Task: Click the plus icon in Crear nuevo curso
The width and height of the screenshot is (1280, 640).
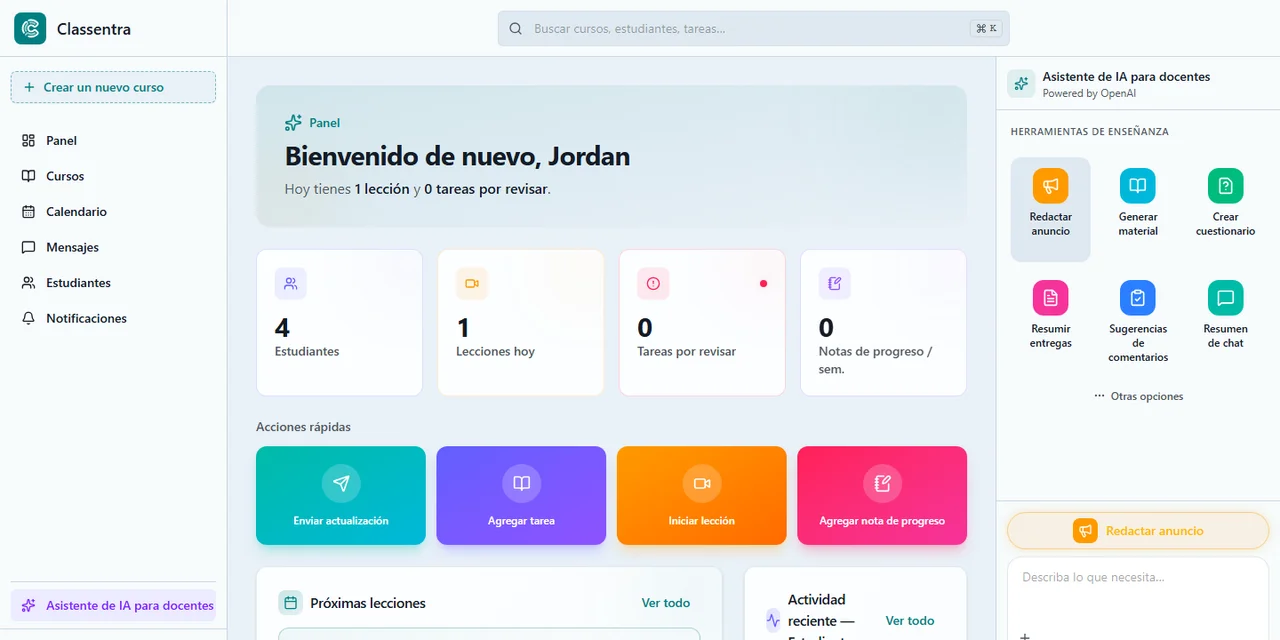Action: [29, 87]
